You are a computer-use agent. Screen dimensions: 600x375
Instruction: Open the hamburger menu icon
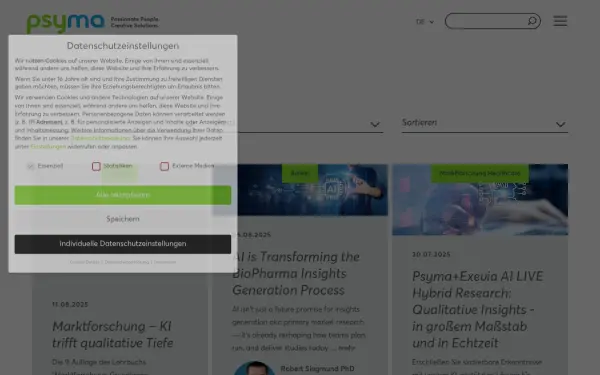(x=560, y=21)
